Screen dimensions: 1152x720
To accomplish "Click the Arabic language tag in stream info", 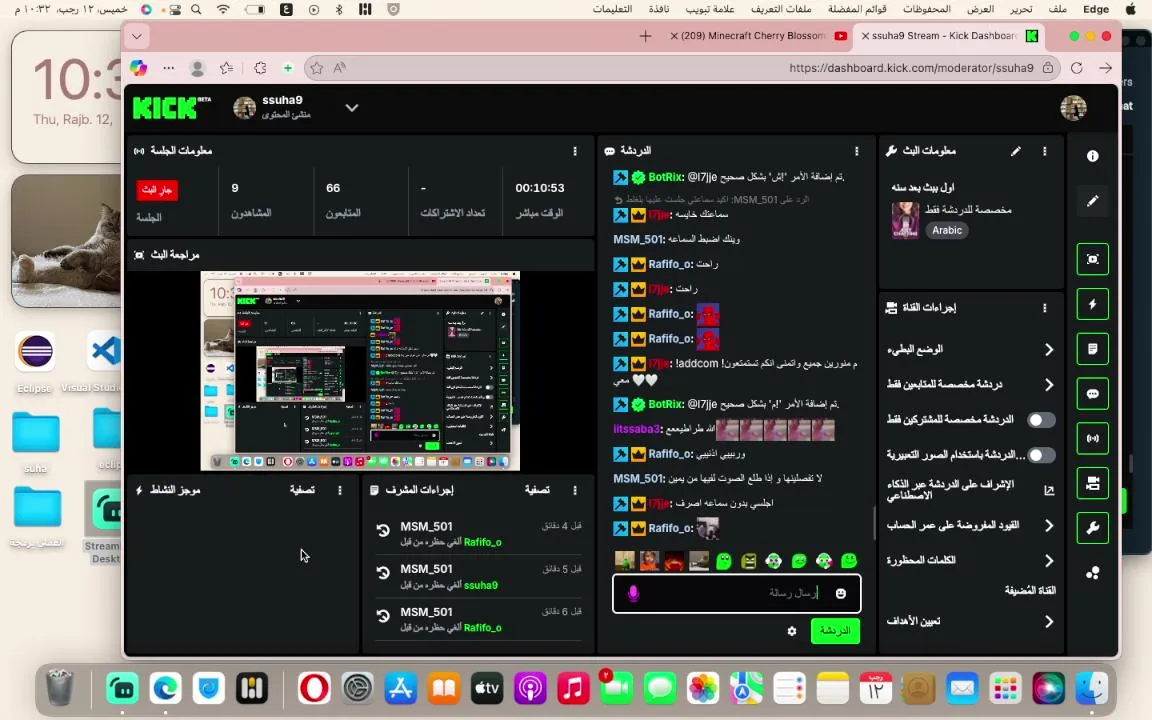I will 947,230.
